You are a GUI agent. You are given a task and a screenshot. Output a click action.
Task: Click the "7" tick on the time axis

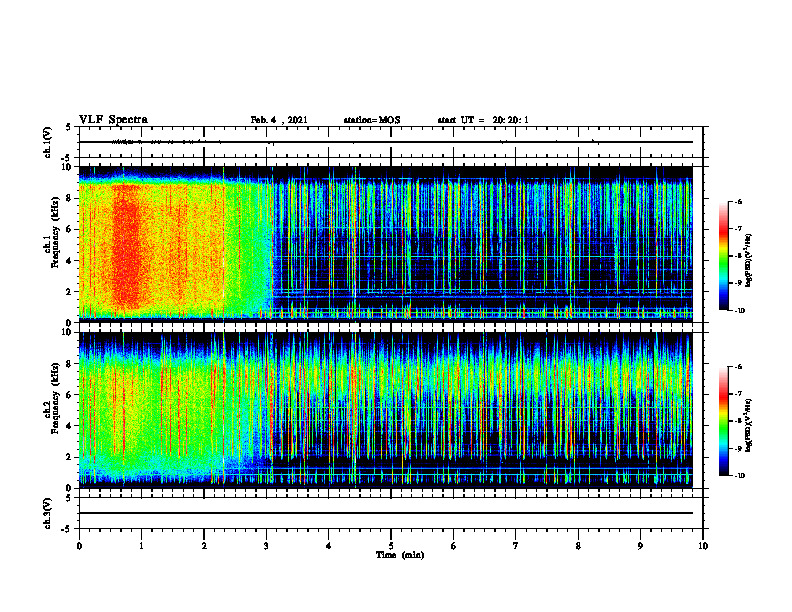click(516, 546)
